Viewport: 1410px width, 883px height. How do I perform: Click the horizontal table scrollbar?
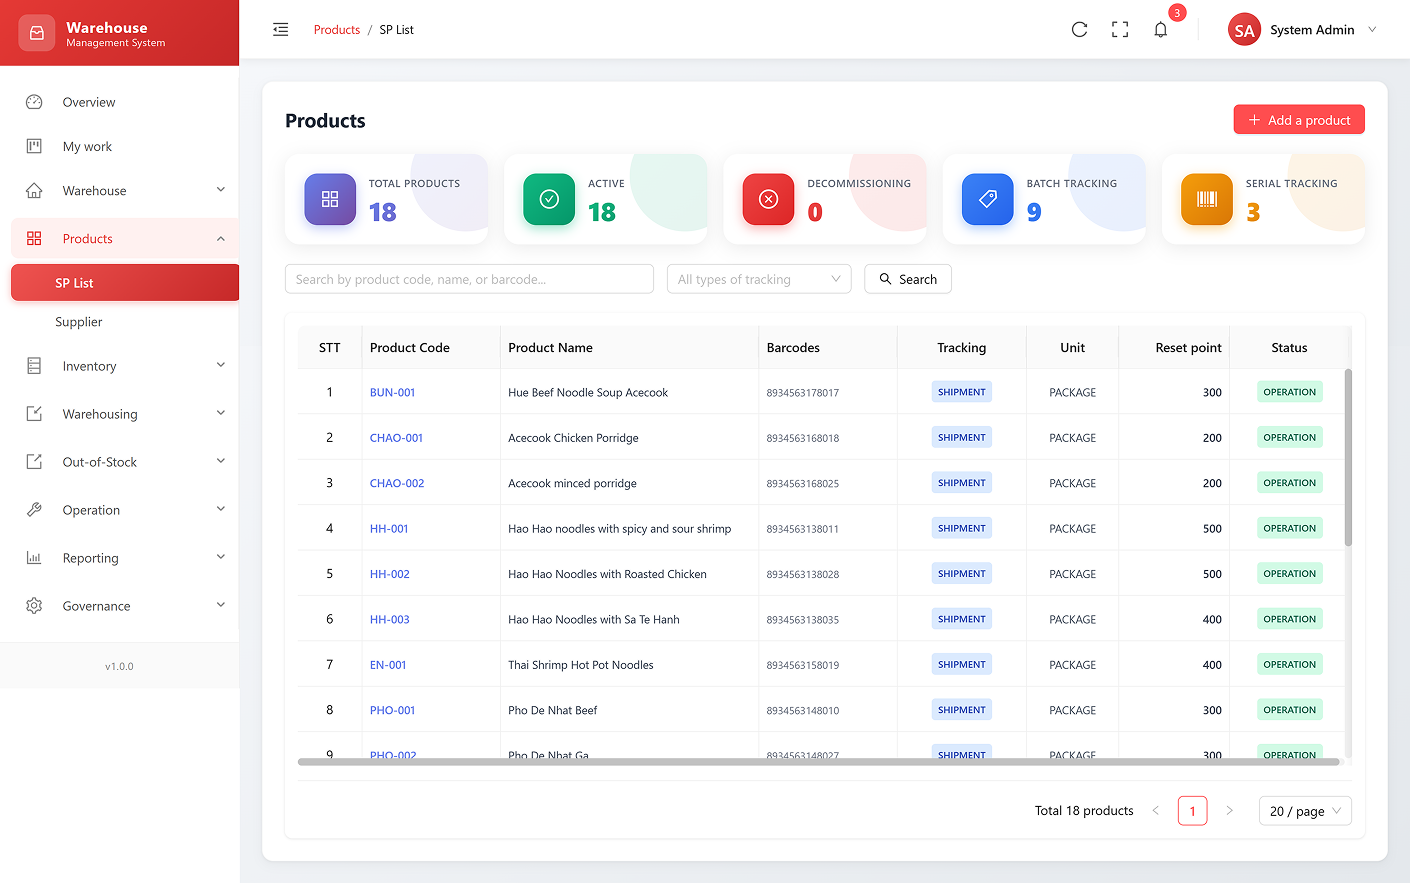click(818, 762)
